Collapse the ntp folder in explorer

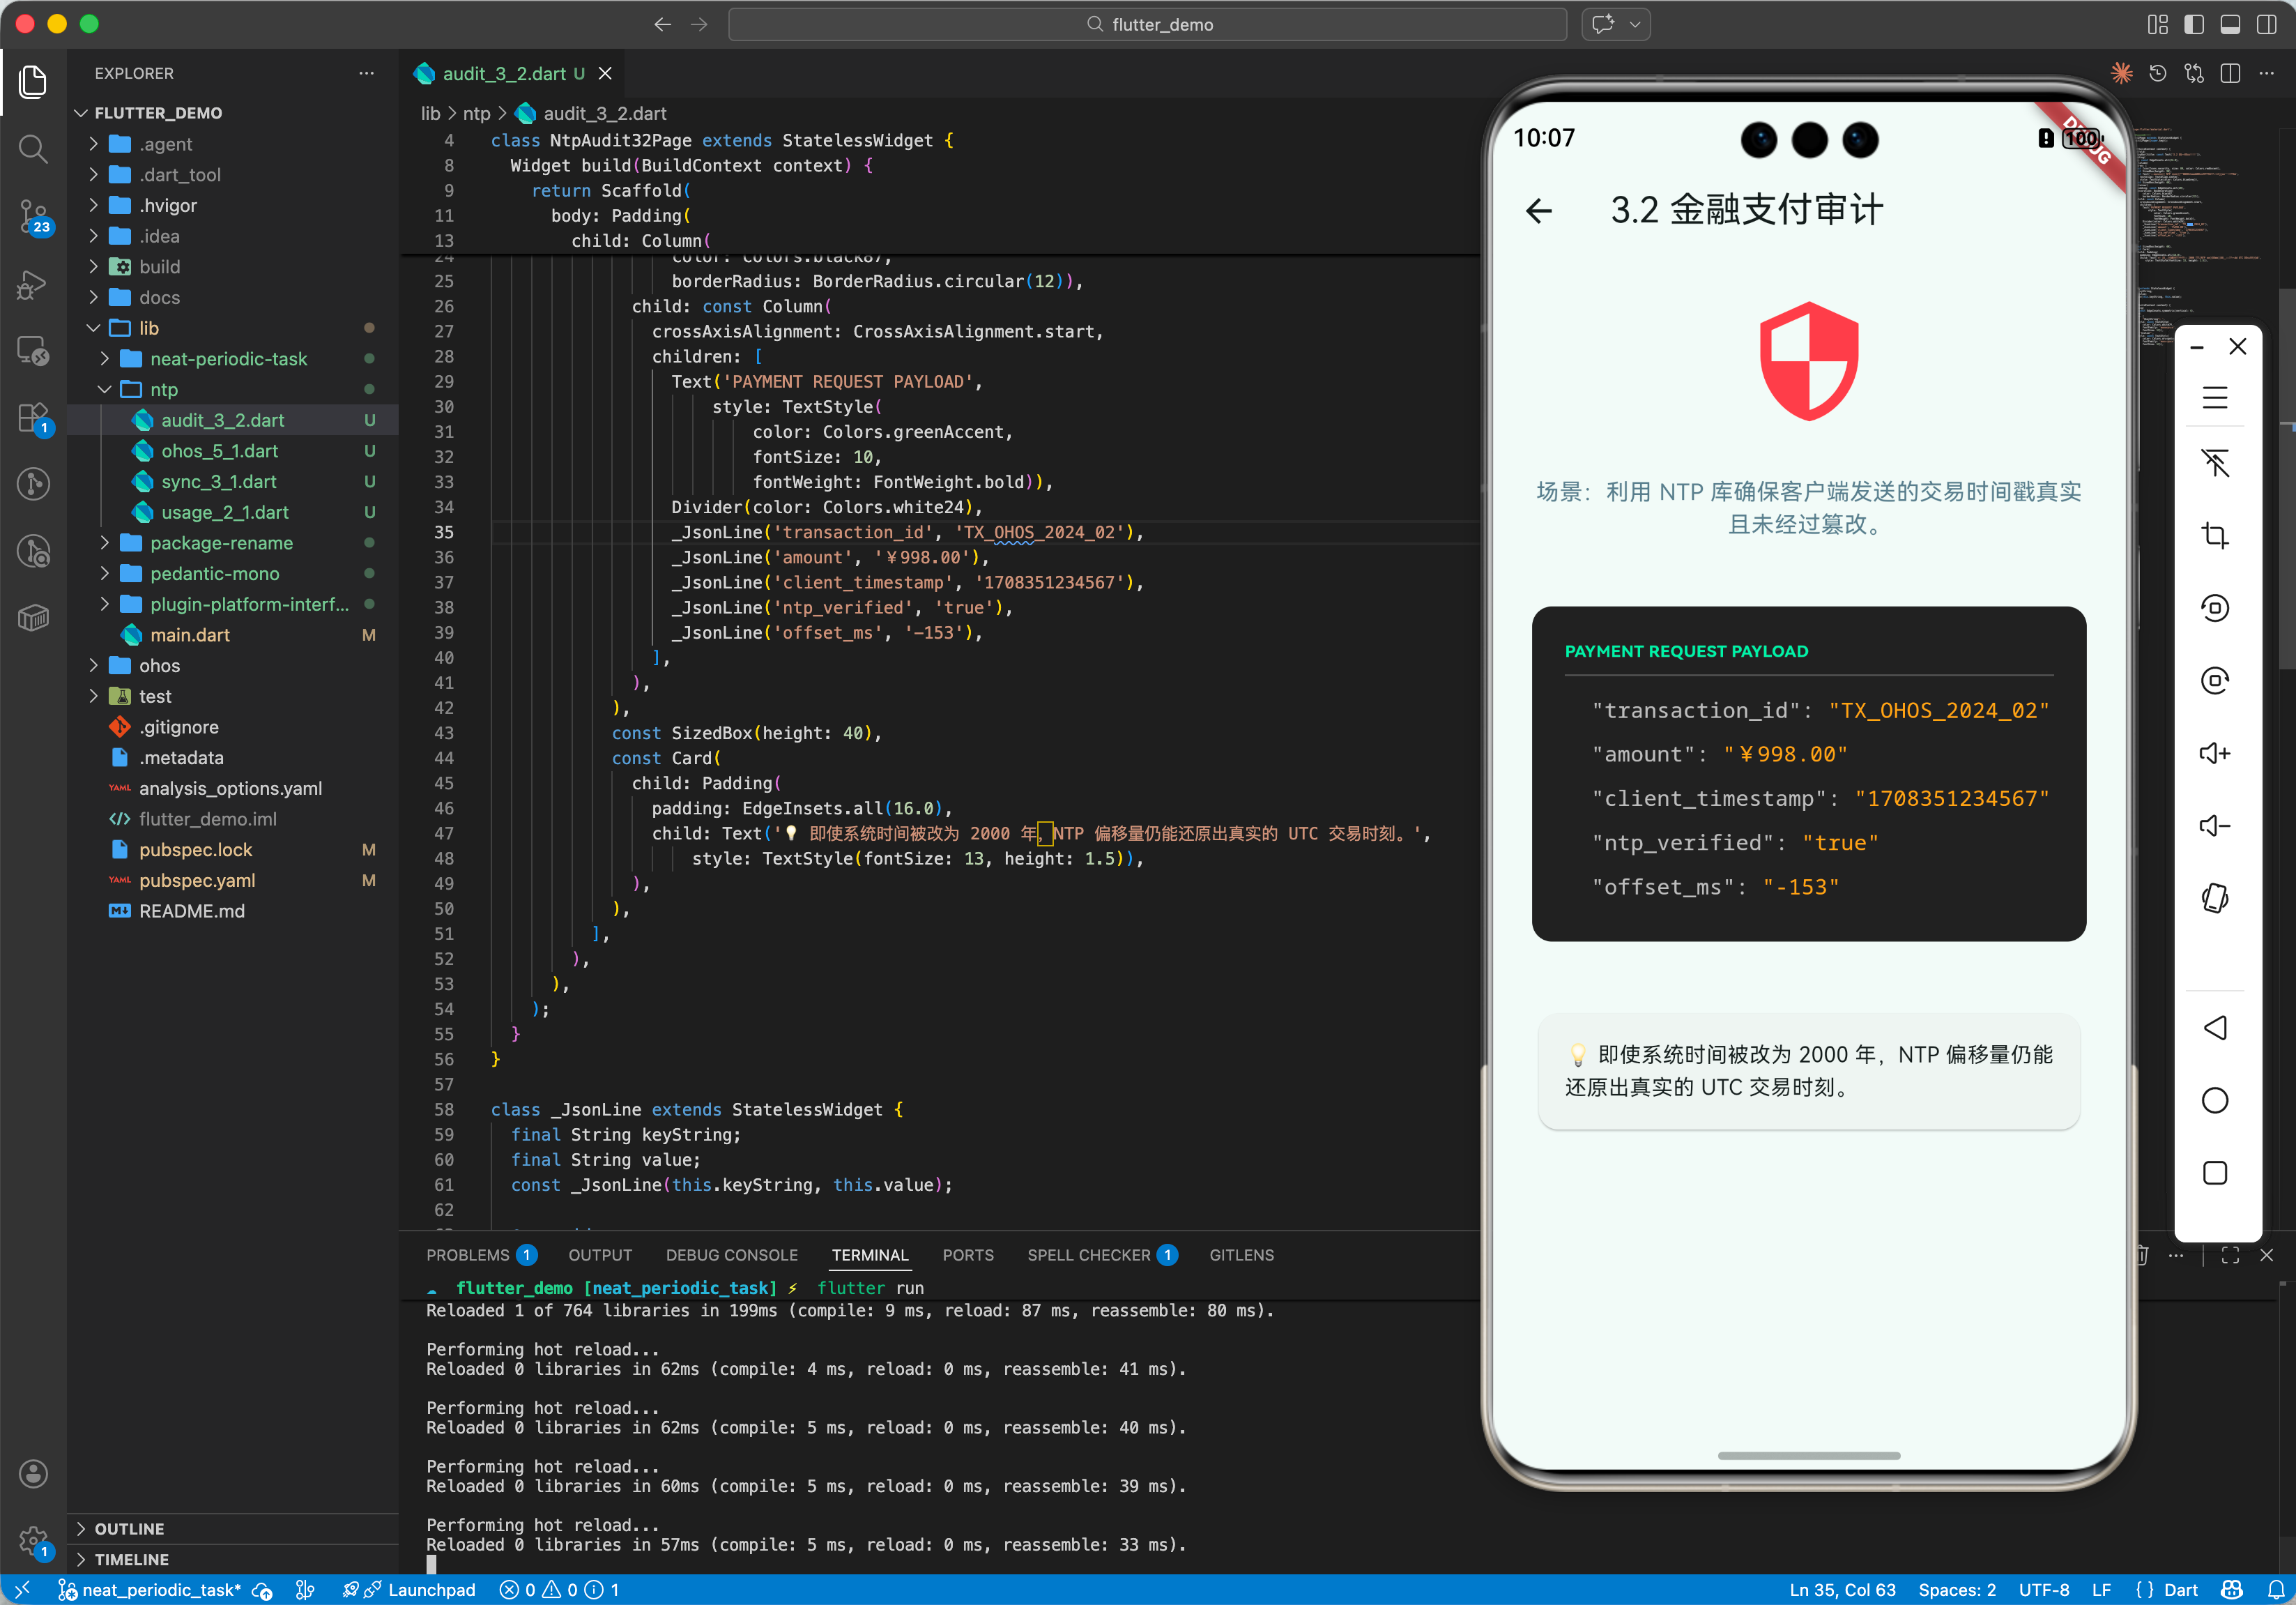(x=164, y=390)
